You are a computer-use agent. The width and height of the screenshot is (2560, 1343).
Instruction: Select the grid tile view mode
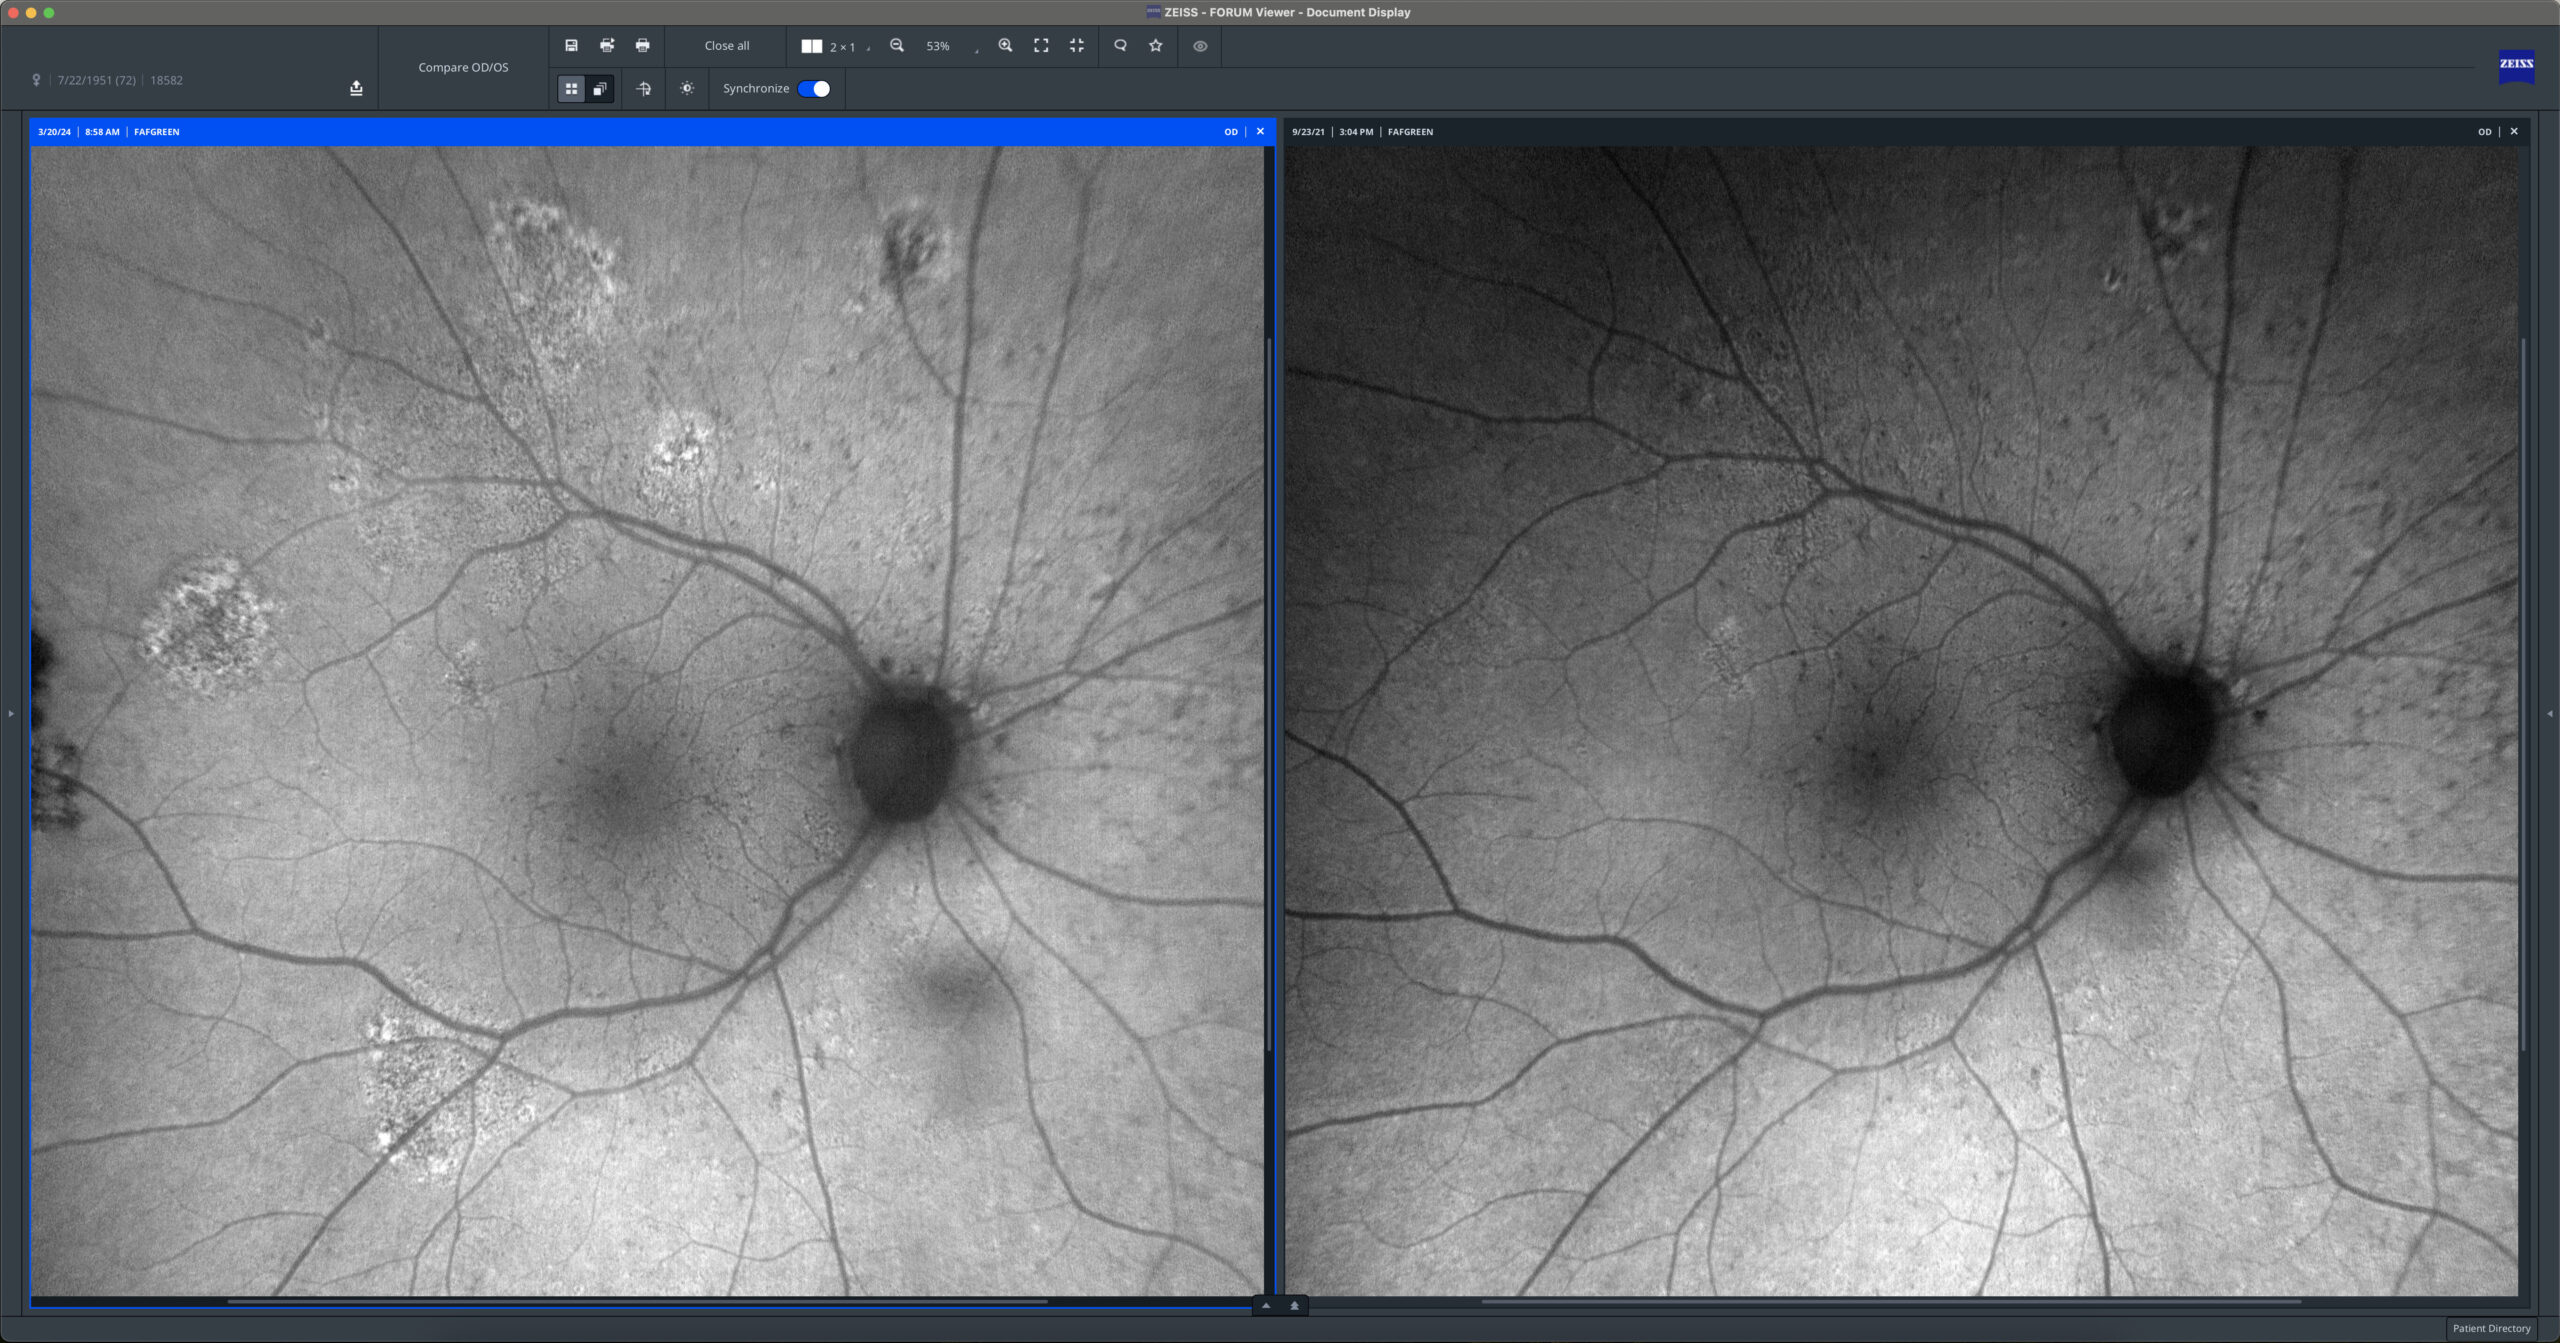(x=571, y=89)
